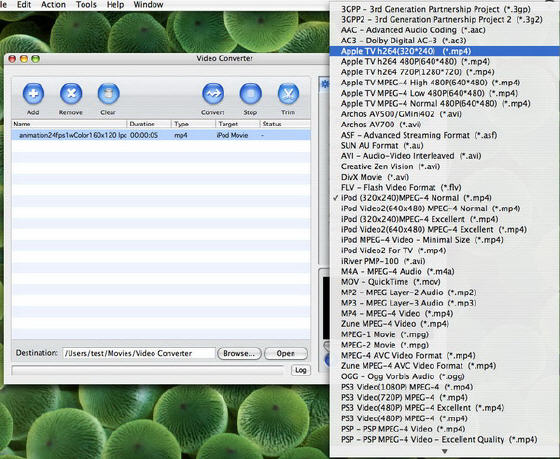Open the Trim scissors tool
Viewport: 560px width, 459px height.
[288, 94]
